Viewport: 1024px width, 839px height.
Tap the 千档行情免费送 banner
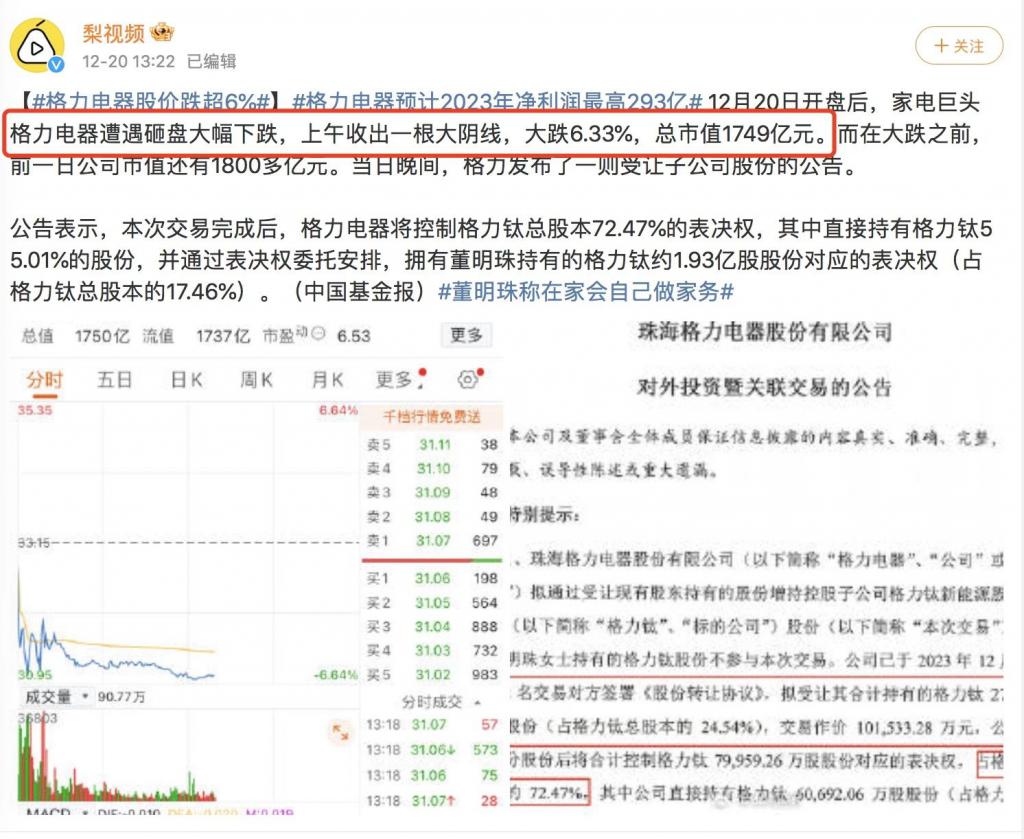[x=431, y=417]
